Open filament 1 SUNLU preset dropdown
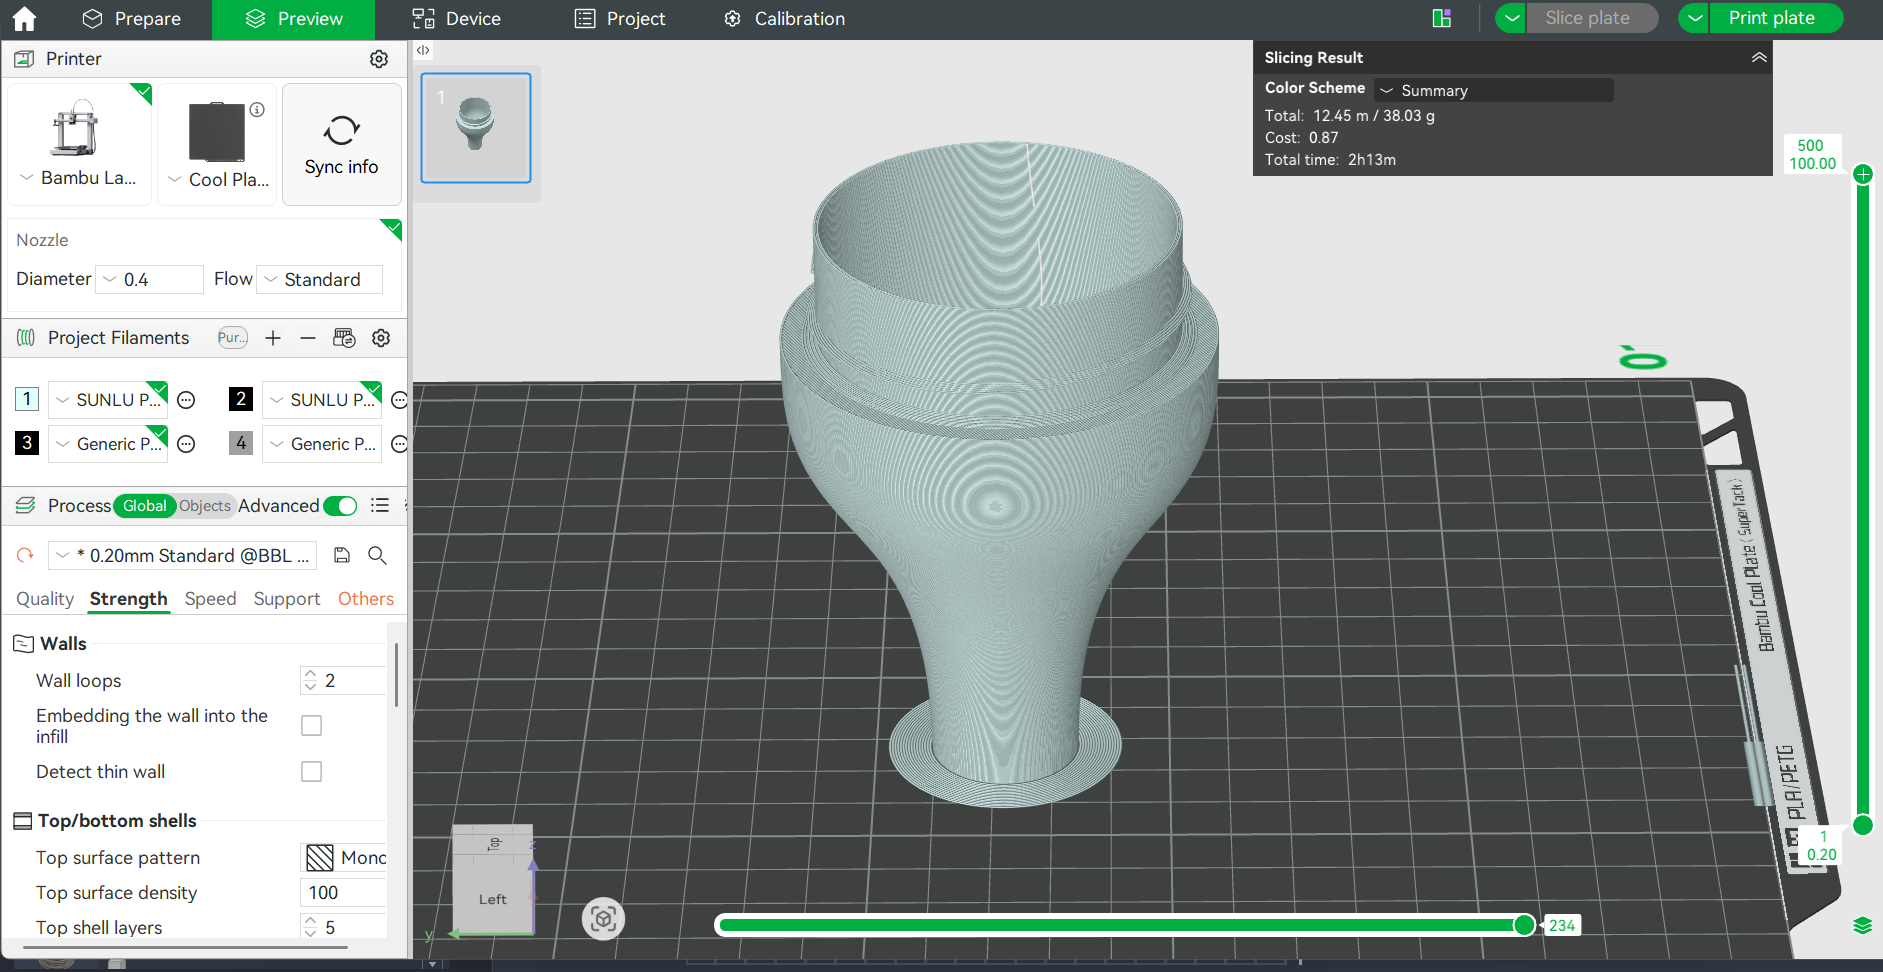This screenshot has height=972, width=1883. [x=108, y=400]
